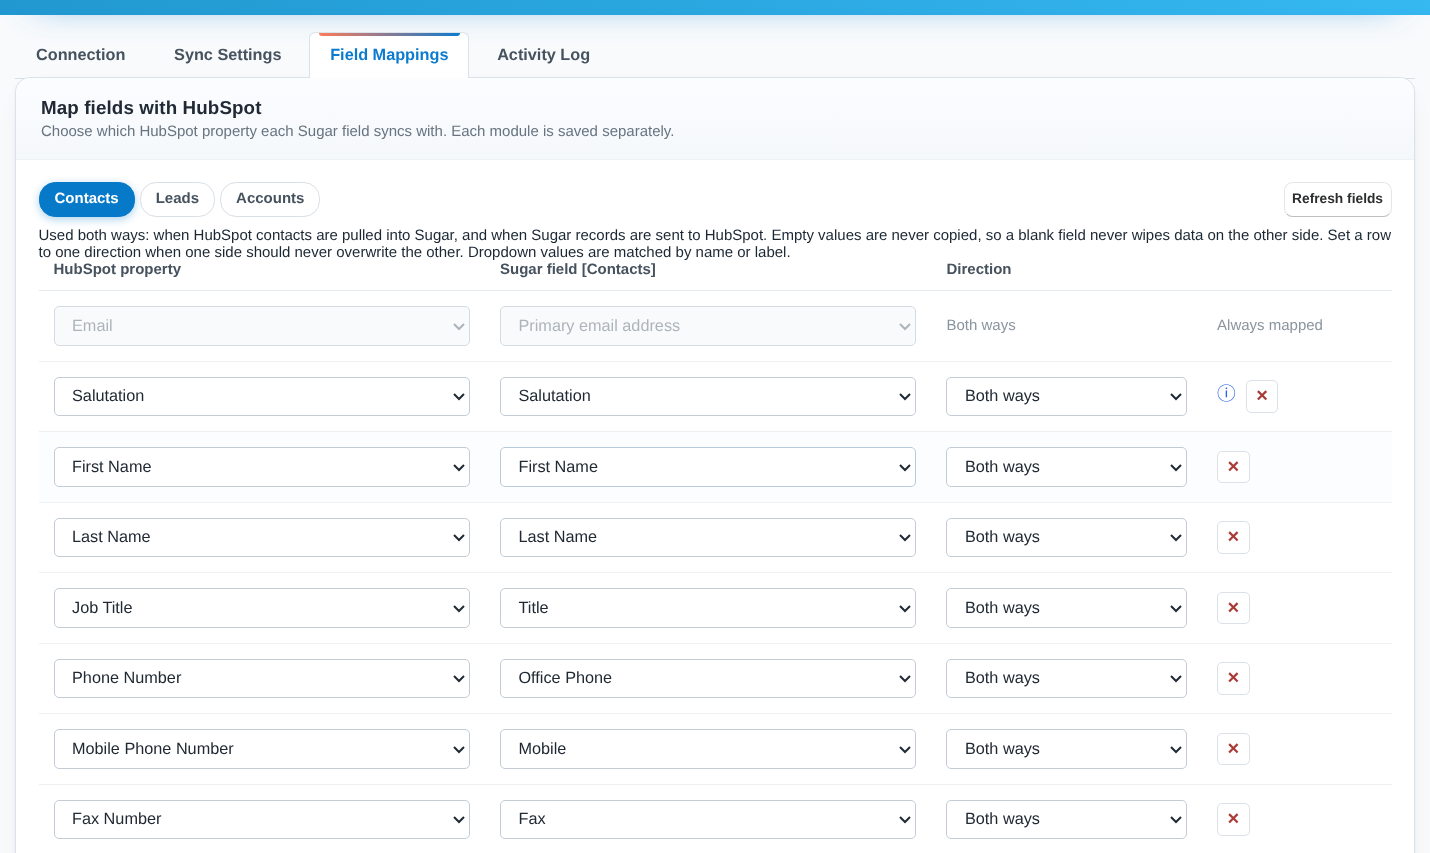Viewport: 1430px width, 853px height.
Task: Change the sync direction for the First Name row
Action: 1066,467
